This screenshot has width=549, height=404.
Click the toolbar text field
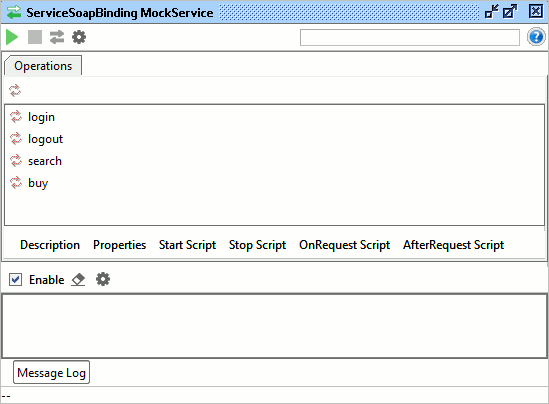(410, 37)
